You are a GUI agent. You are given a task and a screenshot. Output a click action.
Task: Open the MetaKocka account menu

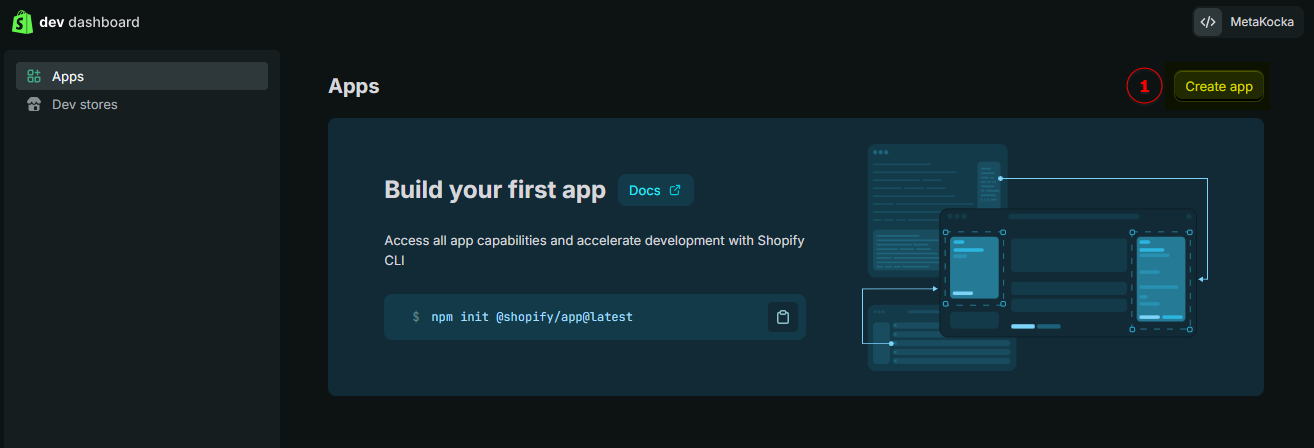[1248, 22]
